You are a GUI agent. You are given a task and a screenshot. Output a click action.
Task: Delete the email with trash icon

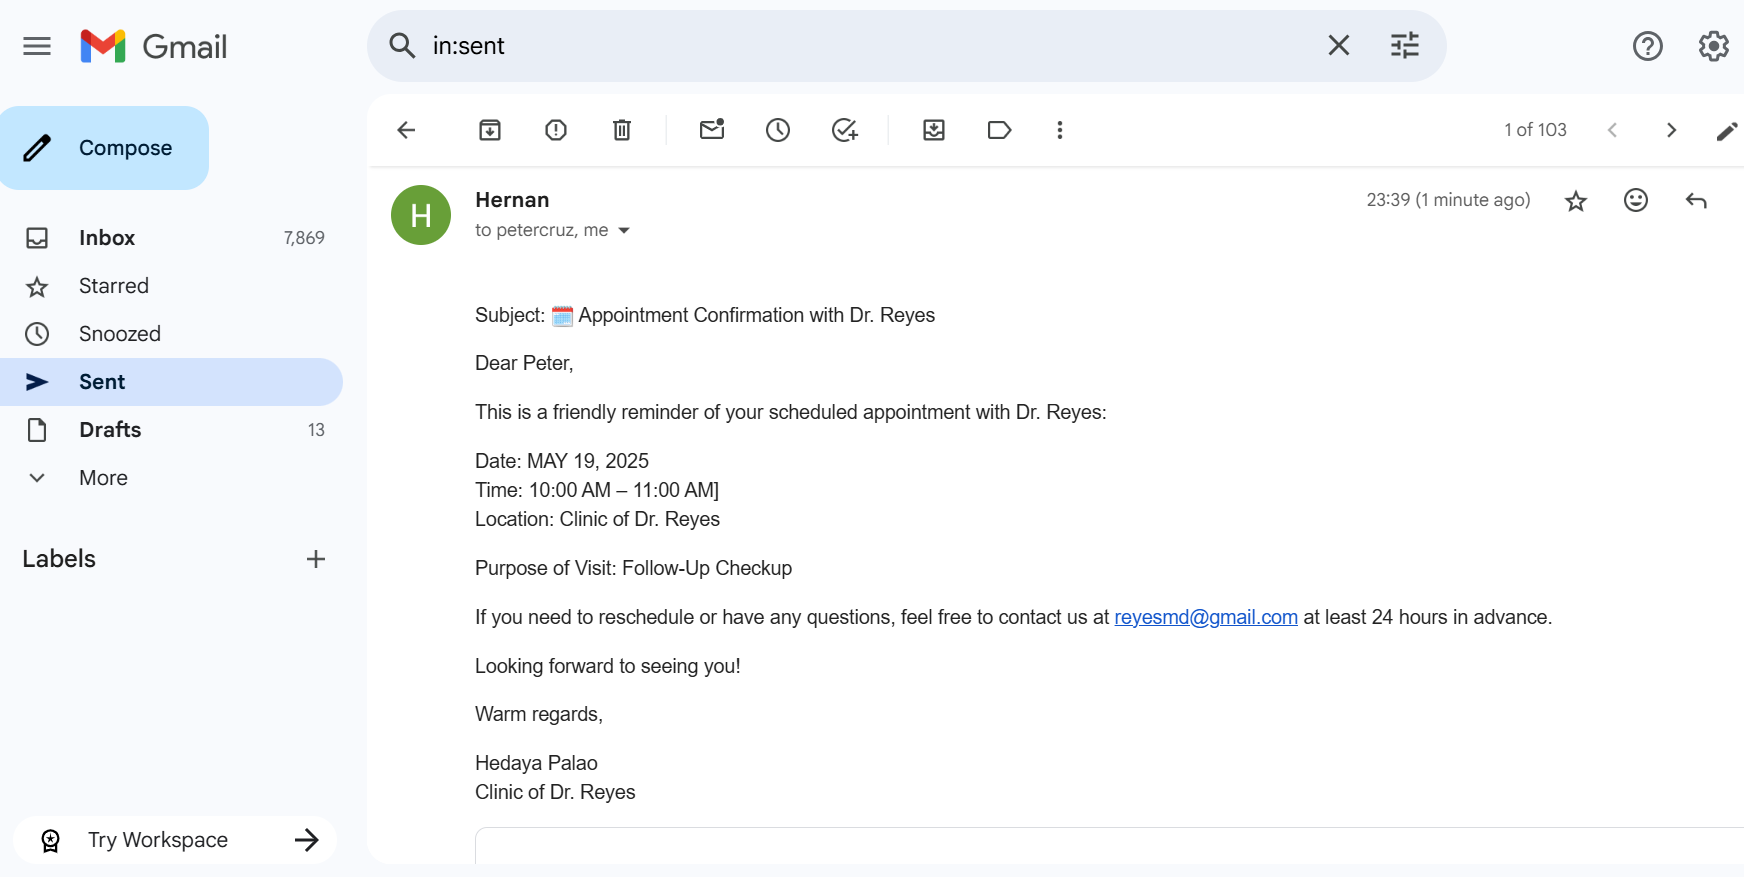click(622, 130)
